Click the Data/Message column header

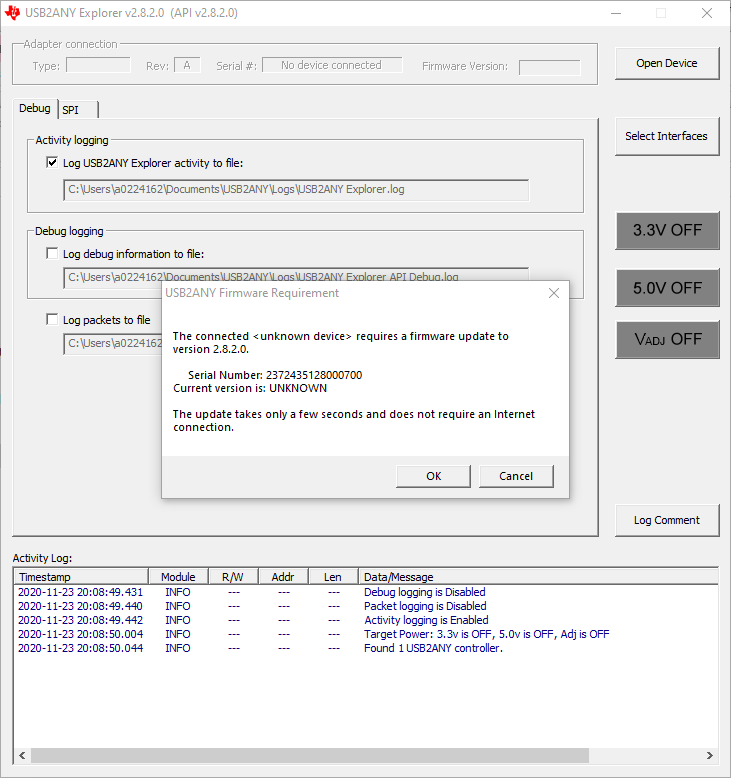pyautogui.click(x=538, y=577)
